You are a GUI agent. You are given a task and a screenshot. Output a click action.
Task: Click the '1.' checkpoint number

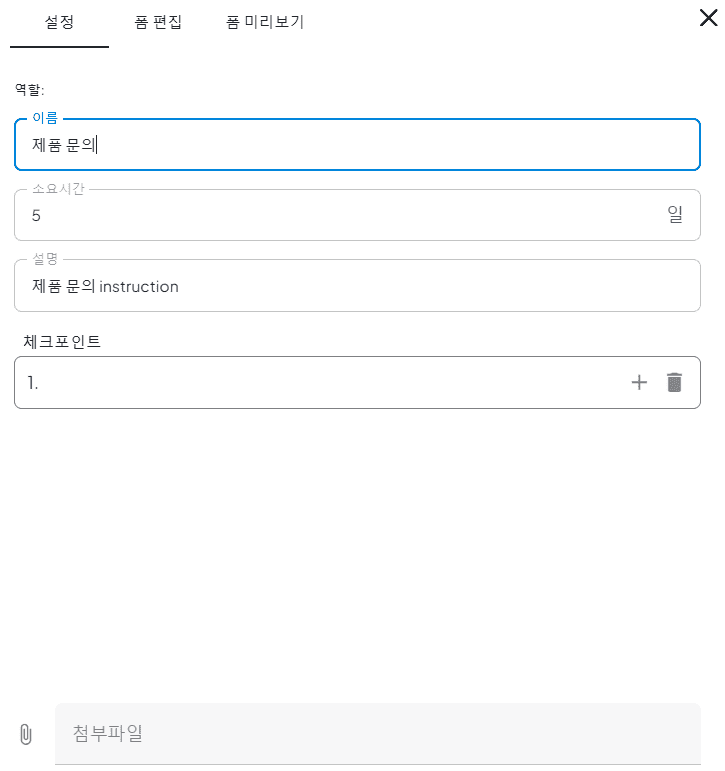(33, 383)
